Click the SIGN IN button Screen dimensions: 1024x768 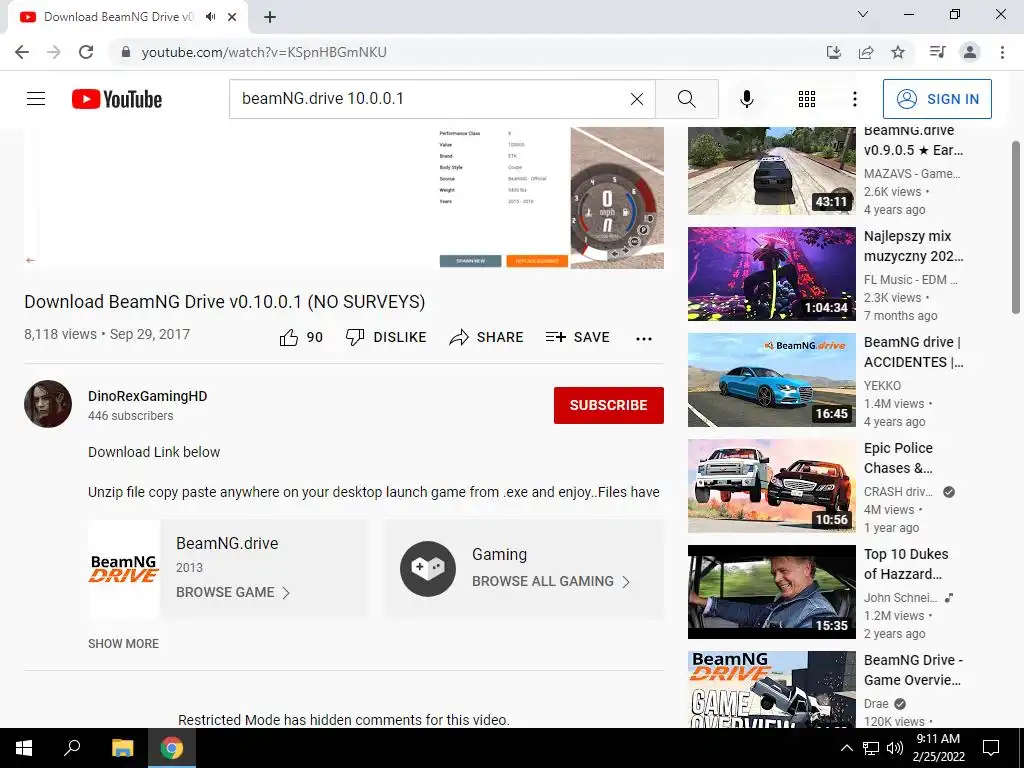(x=937, y=99)
